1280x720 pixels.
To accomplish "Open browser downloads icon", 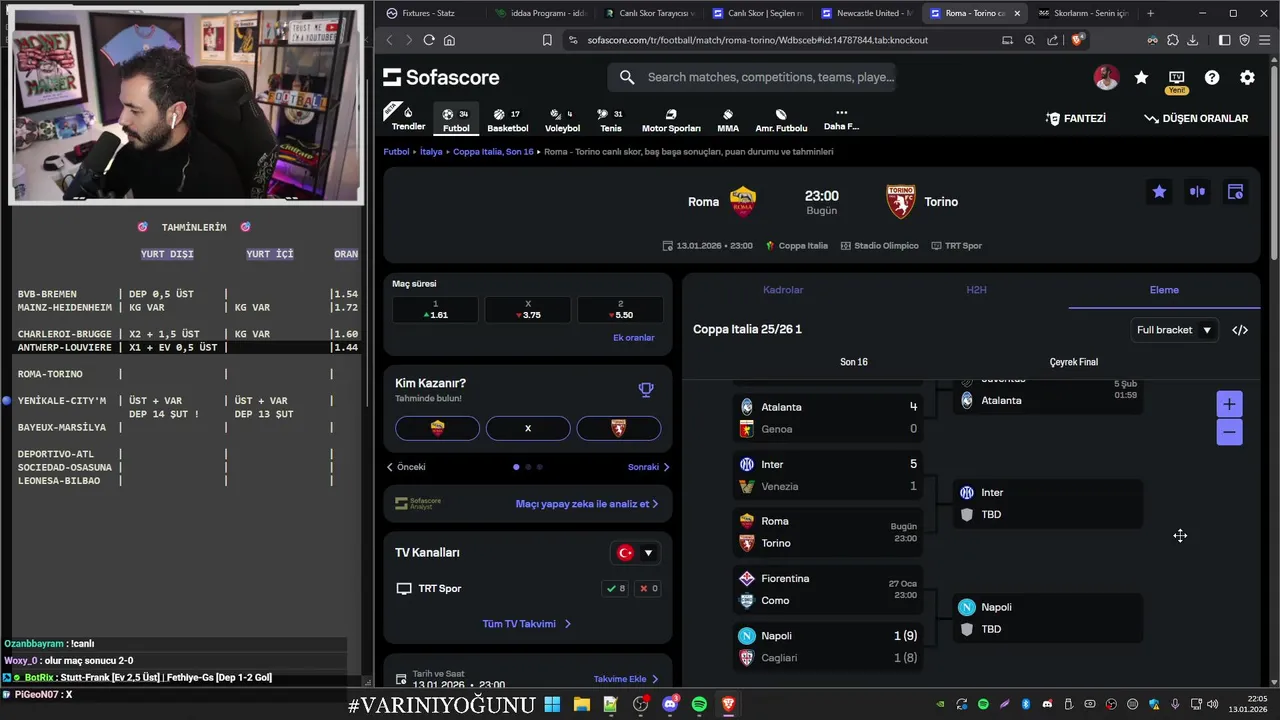I will click(x=1192, y=40).
